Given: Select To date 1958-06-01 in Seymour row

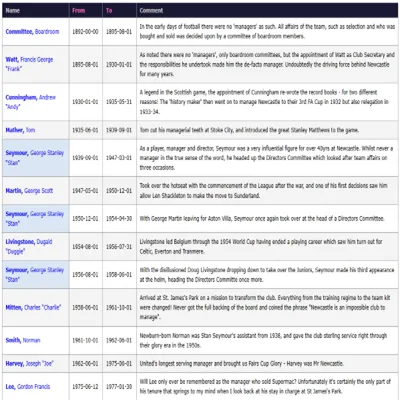Looking at the screenshot, I should [x=119, y=275].
